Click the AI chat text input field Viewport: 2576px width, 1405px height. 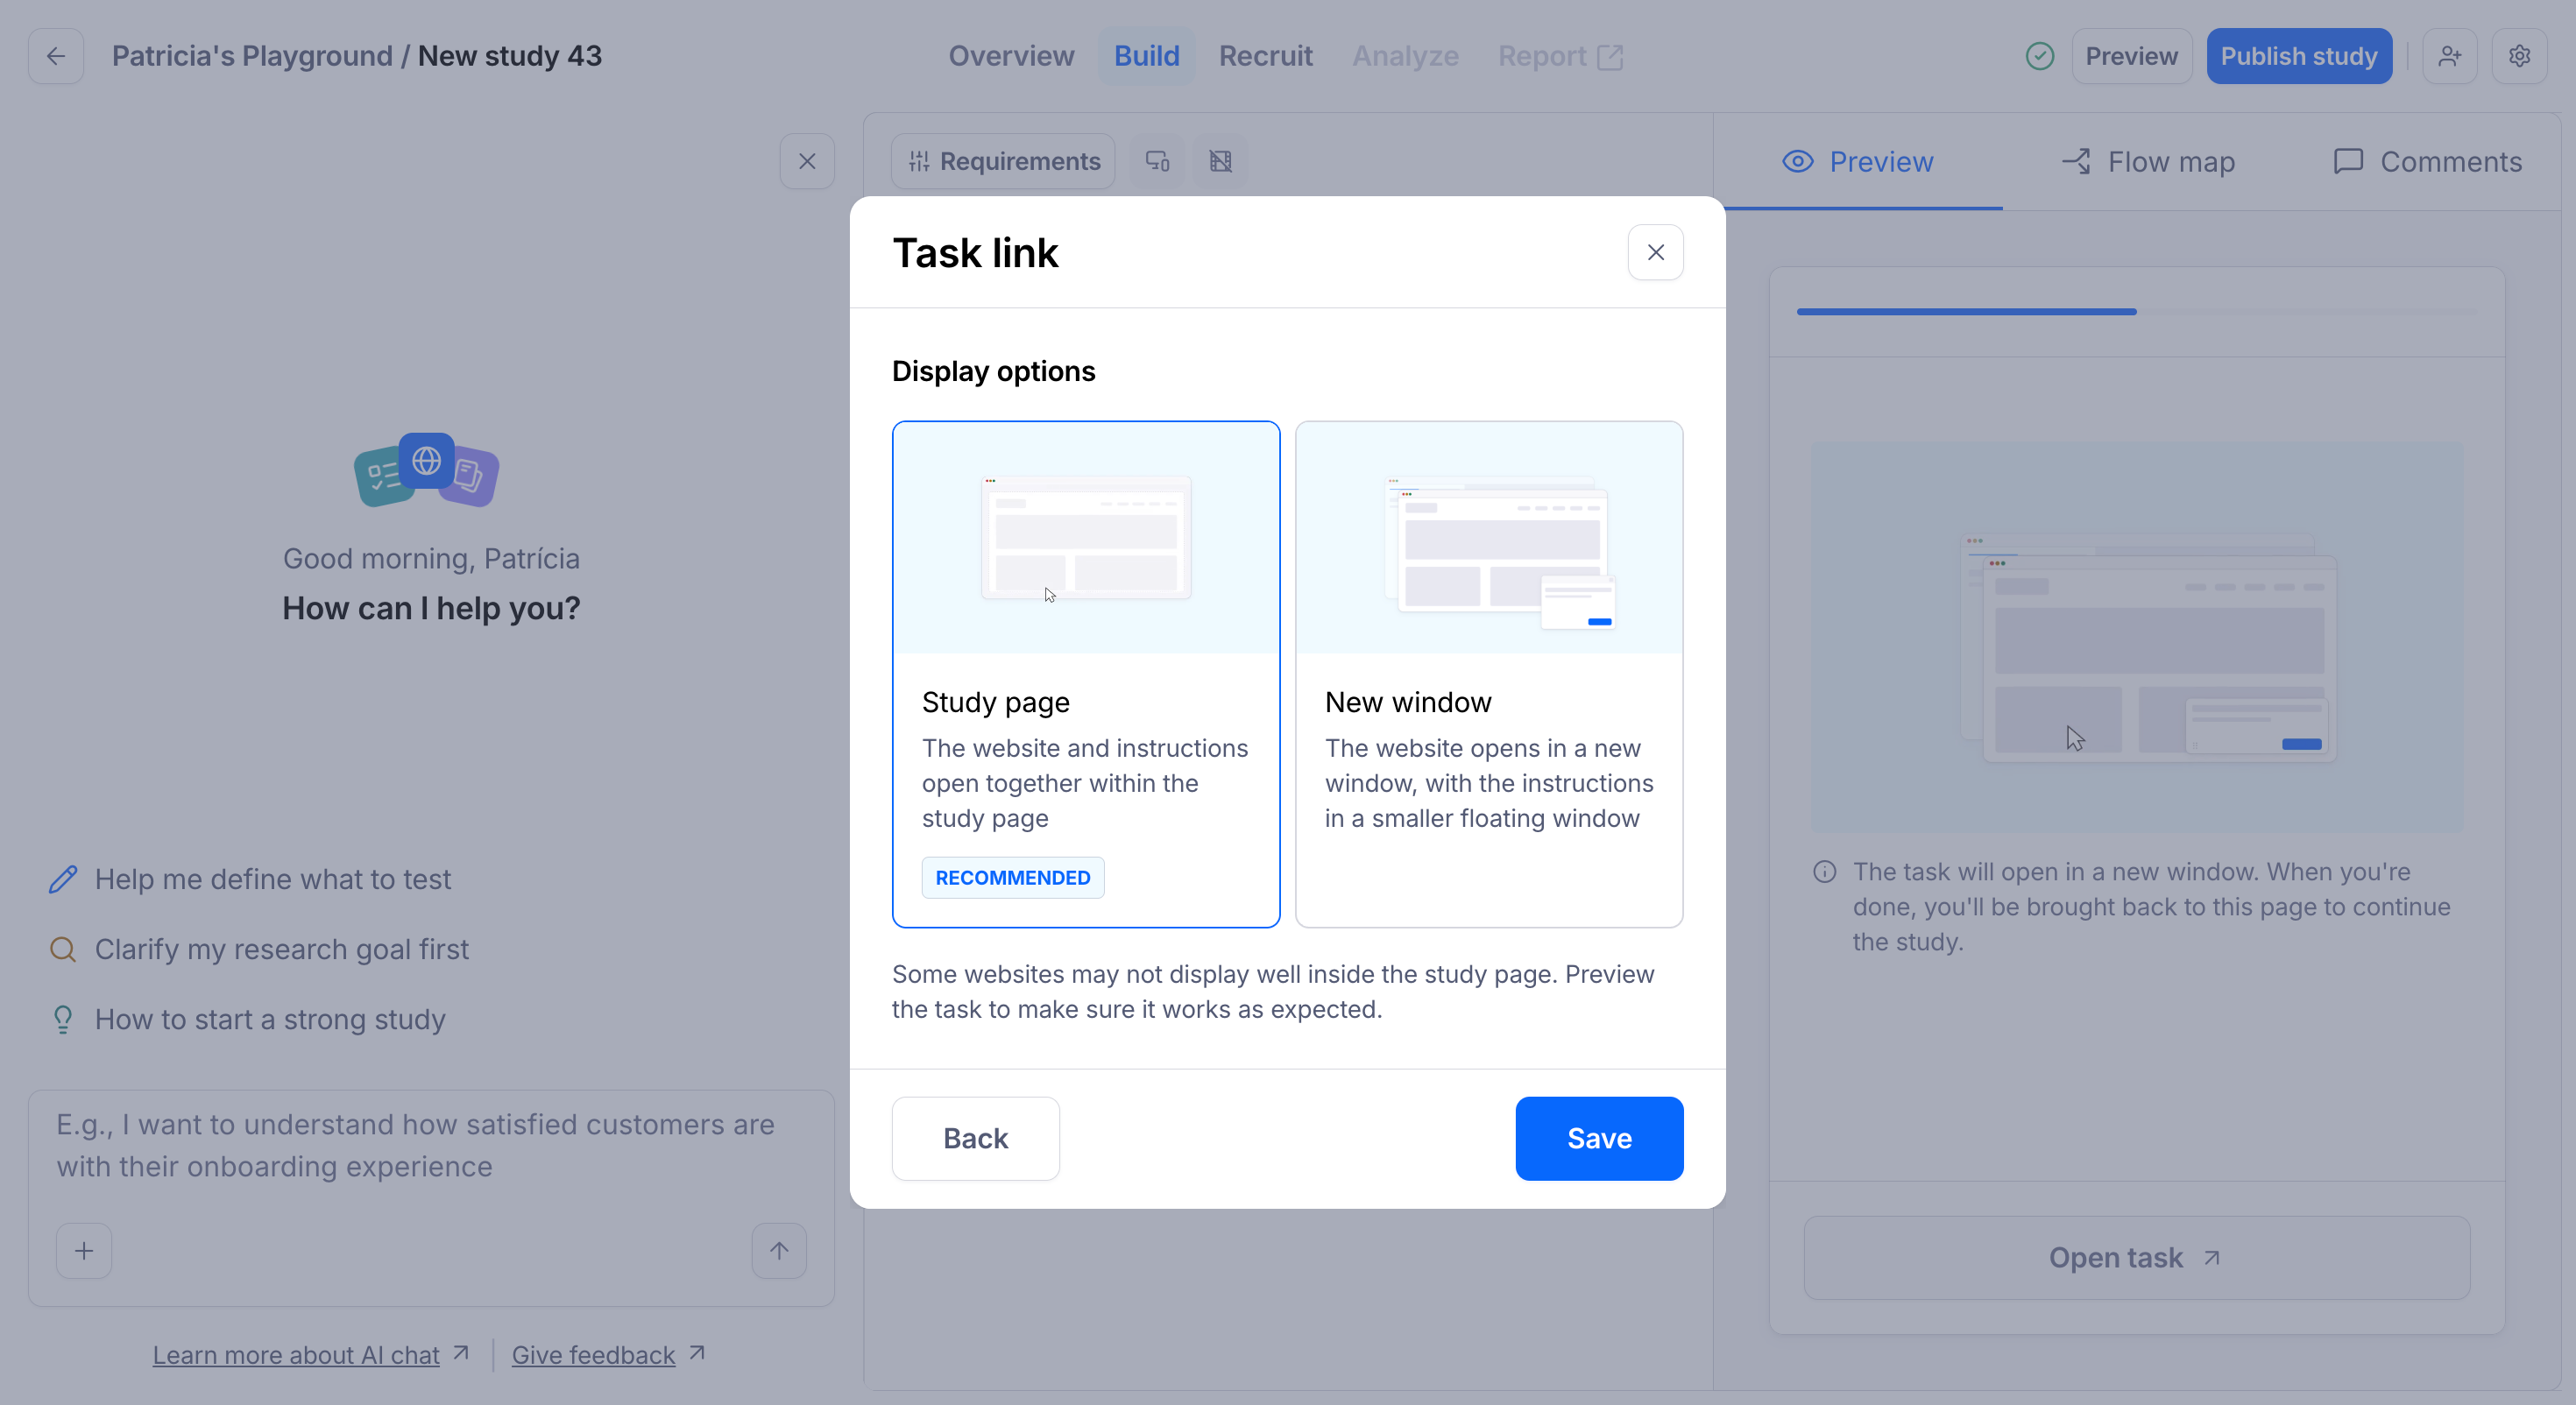tap(431, 1146)
